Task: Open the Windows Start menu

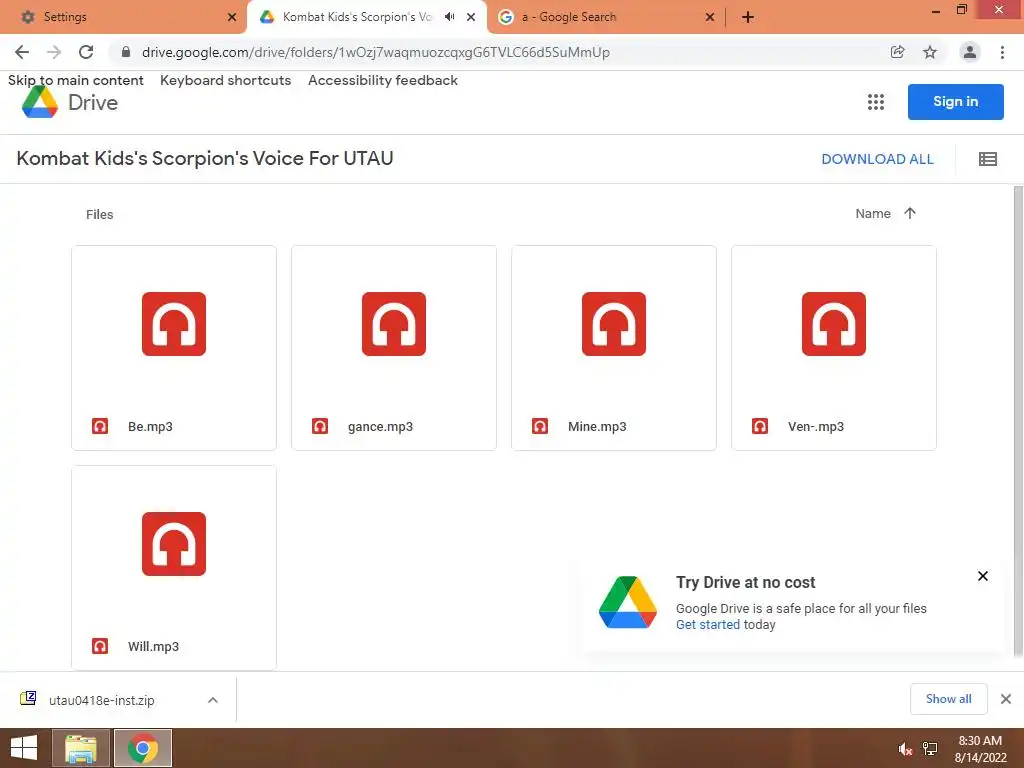Action: pos(24,748)
